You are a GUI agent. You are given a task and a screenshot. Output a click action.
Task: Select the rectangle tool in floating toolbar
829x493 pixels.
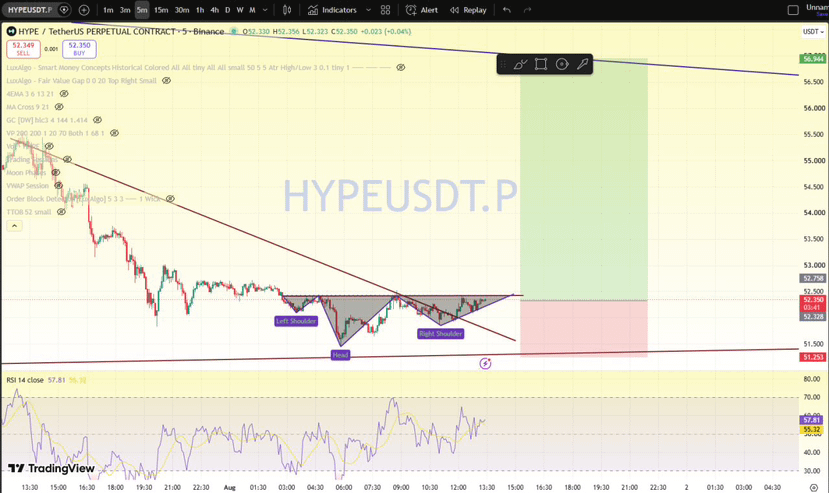[x=540, y=64]
